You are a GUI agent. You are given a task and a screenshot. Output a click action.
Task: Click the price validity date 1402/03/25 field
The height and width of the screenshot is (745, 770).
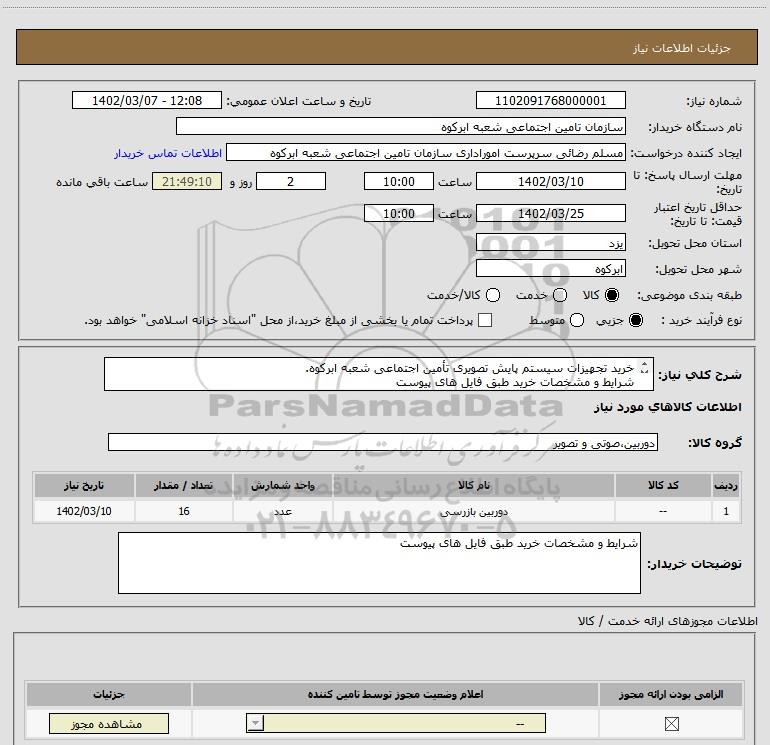[550, 213]
